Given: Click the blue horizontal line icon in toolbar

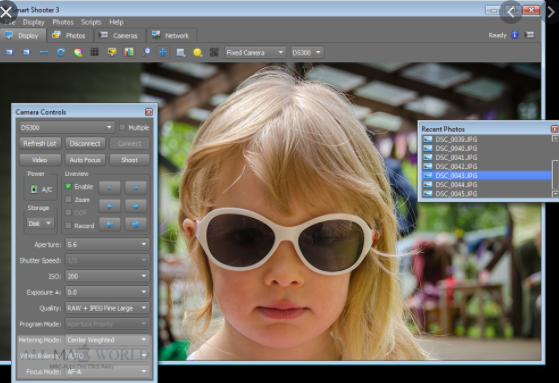Looking at the screenshot, I should (44, 52).
